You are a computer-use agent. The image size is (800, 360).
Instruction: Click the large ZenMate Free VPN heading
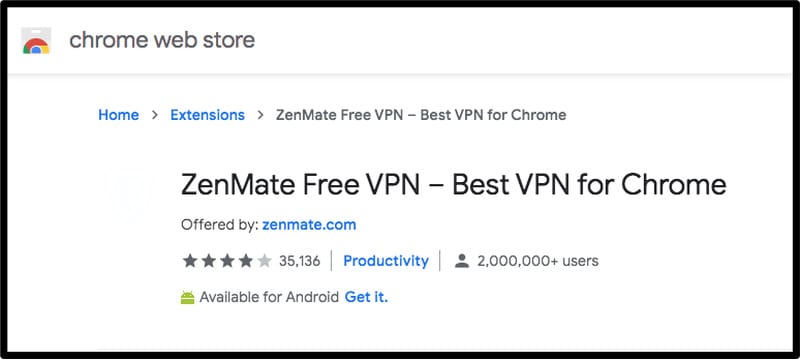454,185
